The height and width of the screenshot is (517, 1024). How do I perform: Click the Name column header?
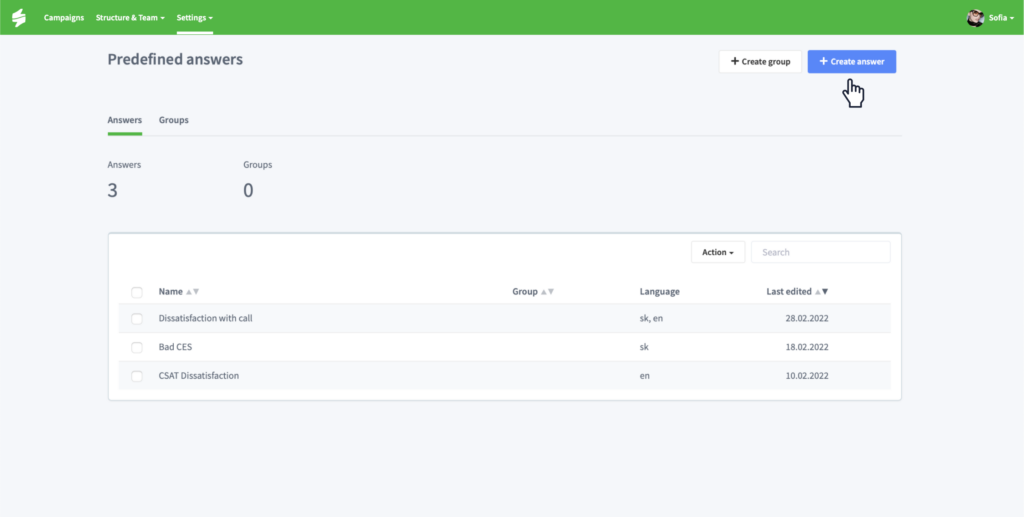170,292
